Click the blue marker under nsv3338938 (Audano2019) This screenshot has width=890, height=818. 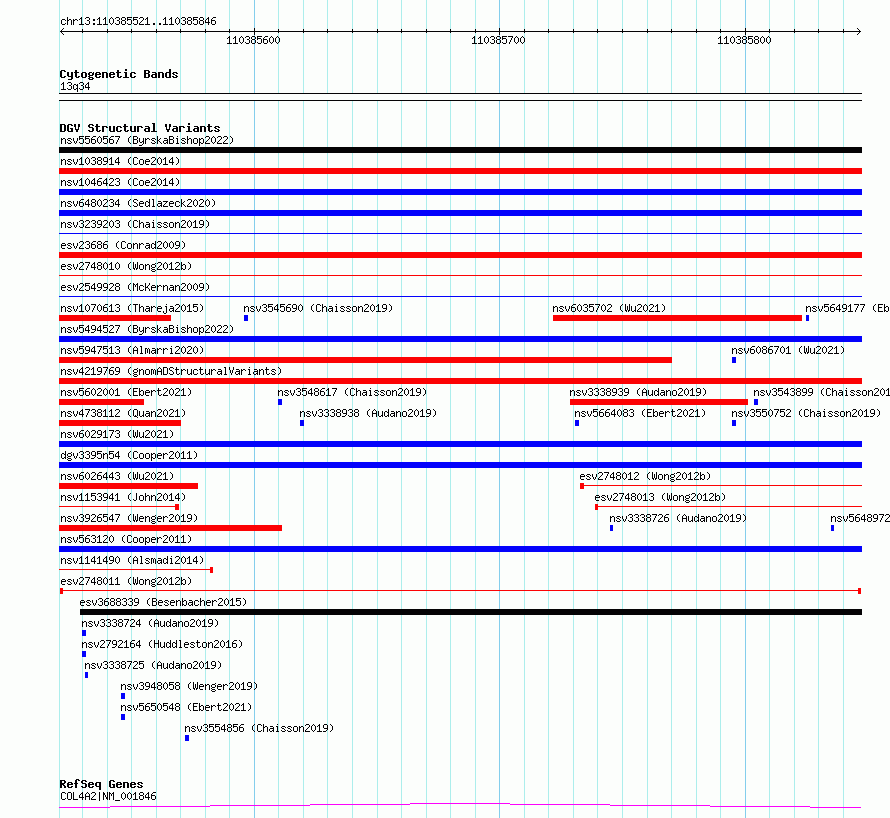coord(302,423)
